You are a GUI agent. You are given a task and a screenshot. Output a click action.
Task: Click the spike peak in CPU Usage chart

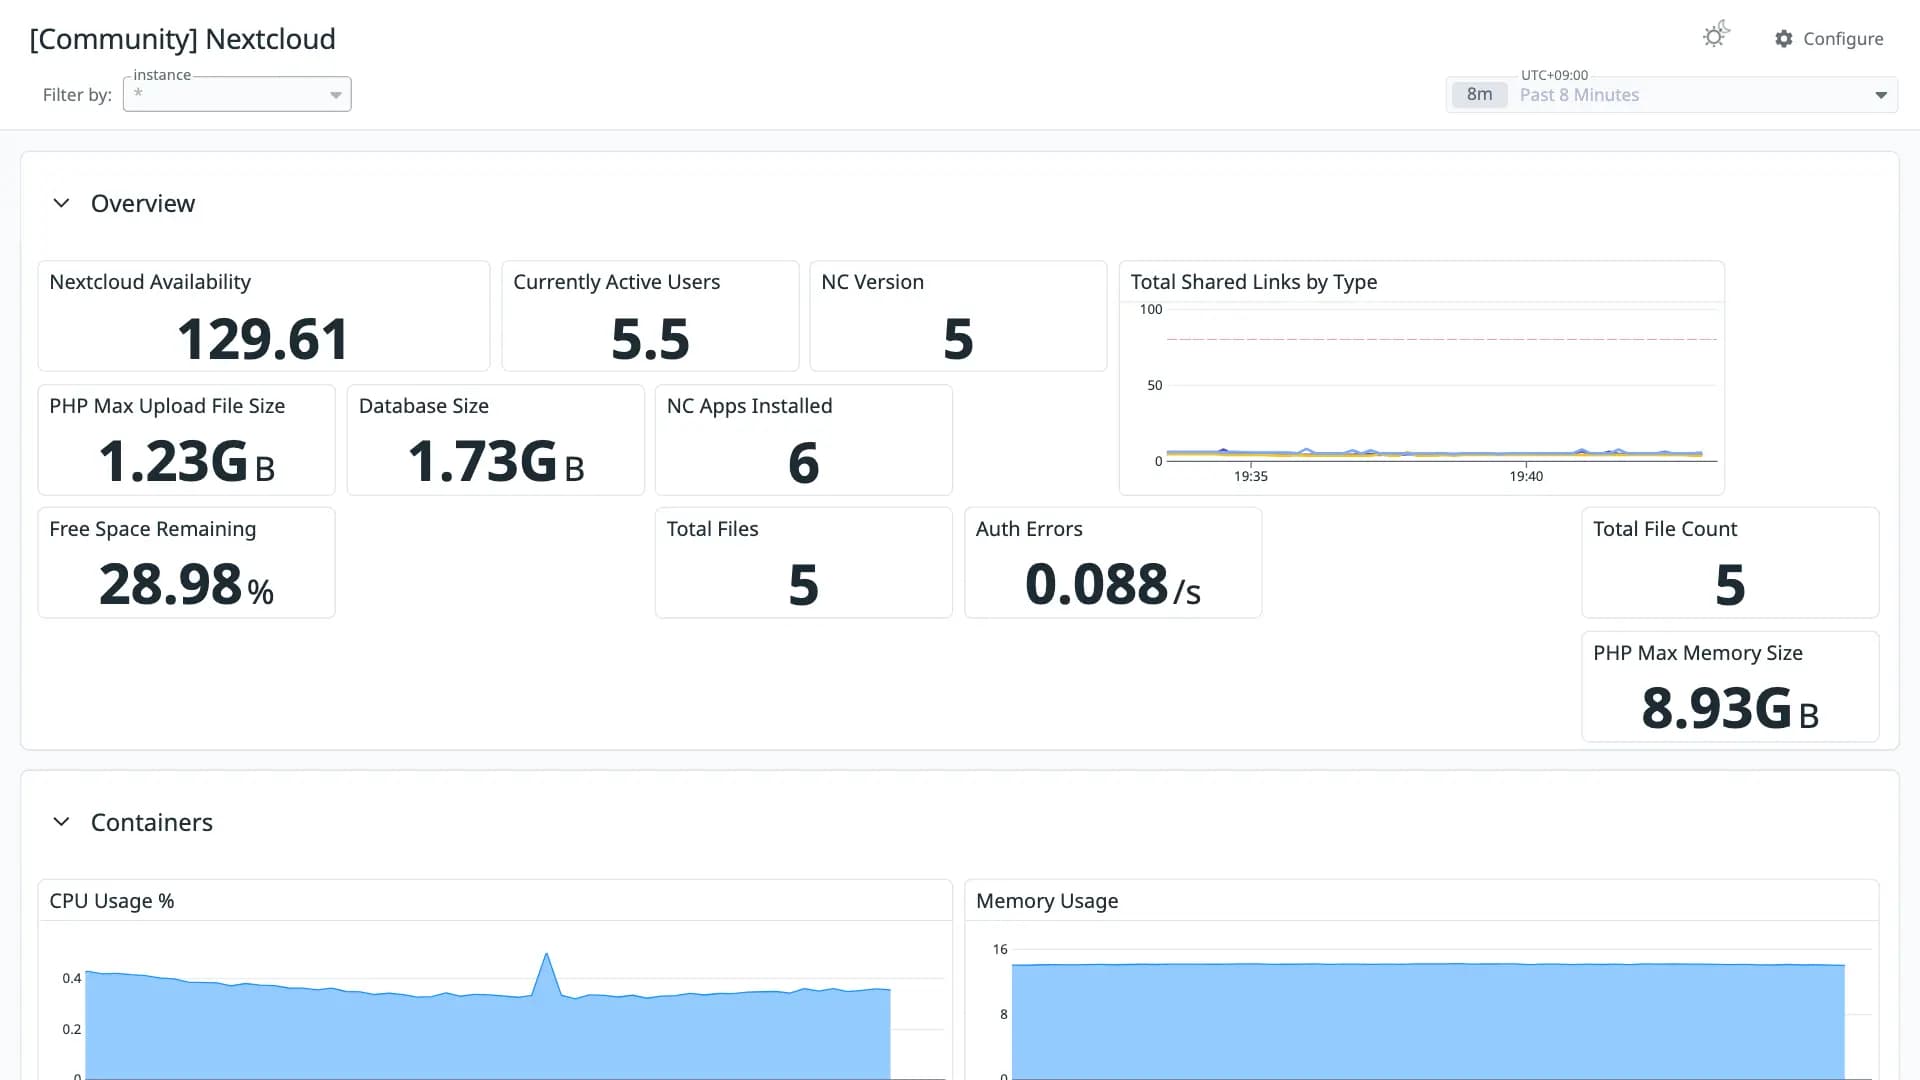click(546, 954)
